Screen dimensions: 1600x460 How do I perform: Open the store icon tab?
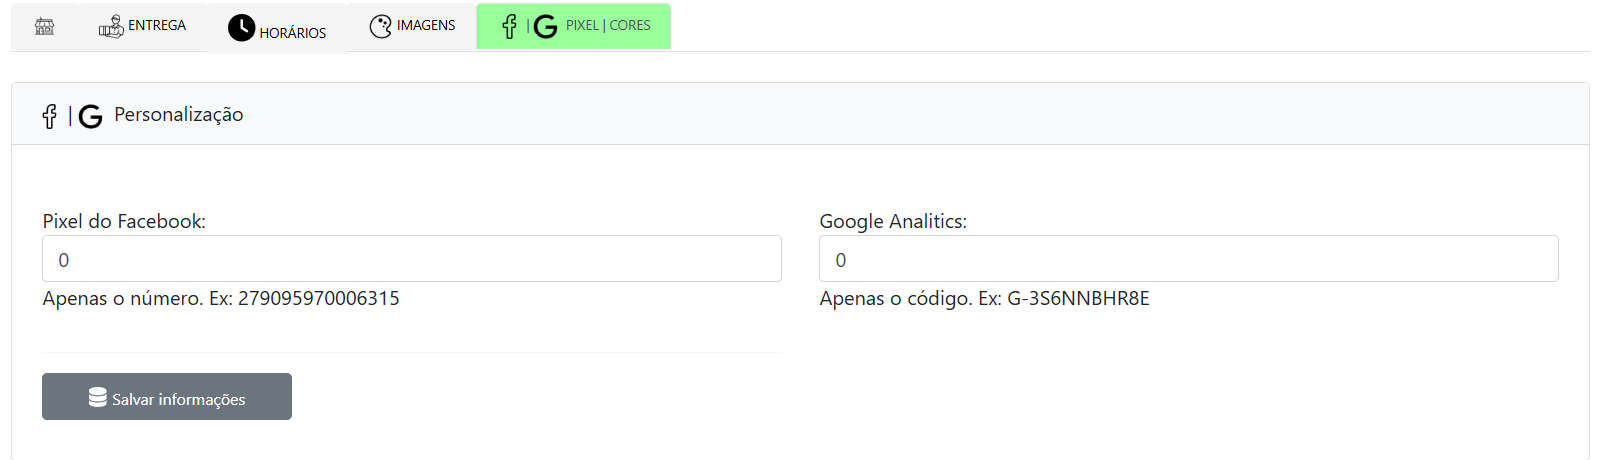(x=44, y=26)
